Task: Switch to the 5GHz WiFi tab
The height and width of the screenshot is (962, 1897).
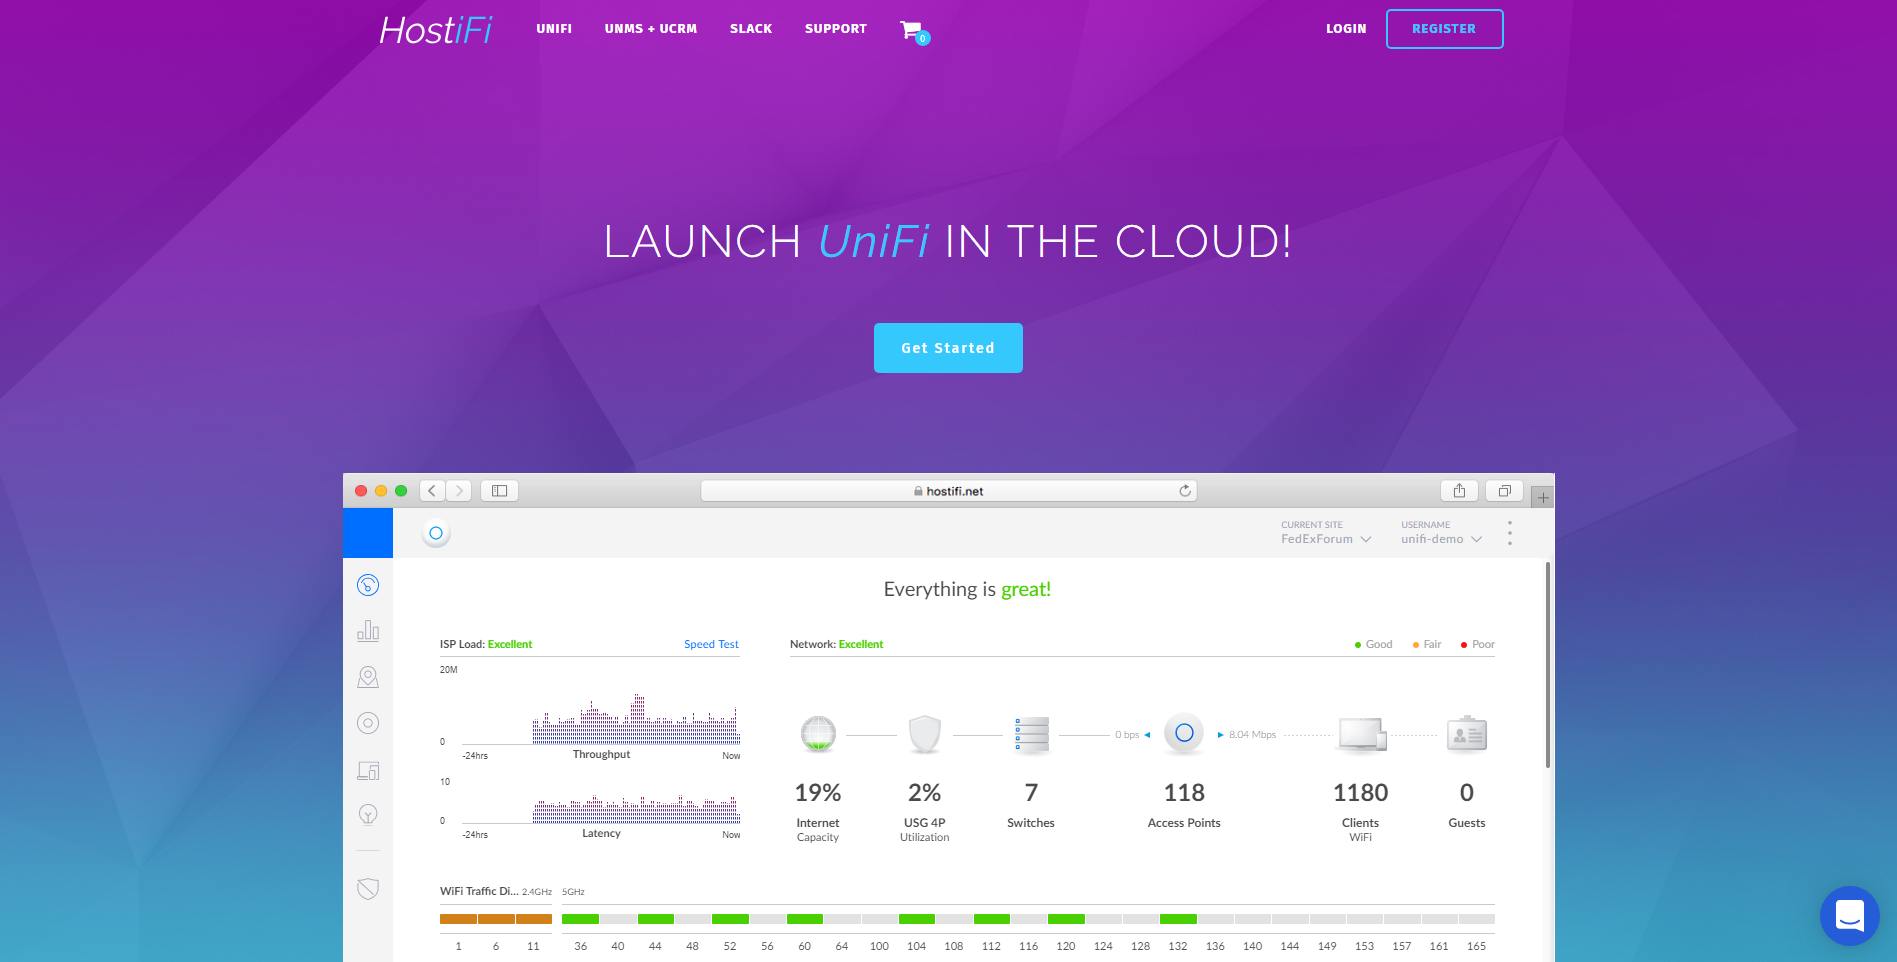Action: point(573,892)
